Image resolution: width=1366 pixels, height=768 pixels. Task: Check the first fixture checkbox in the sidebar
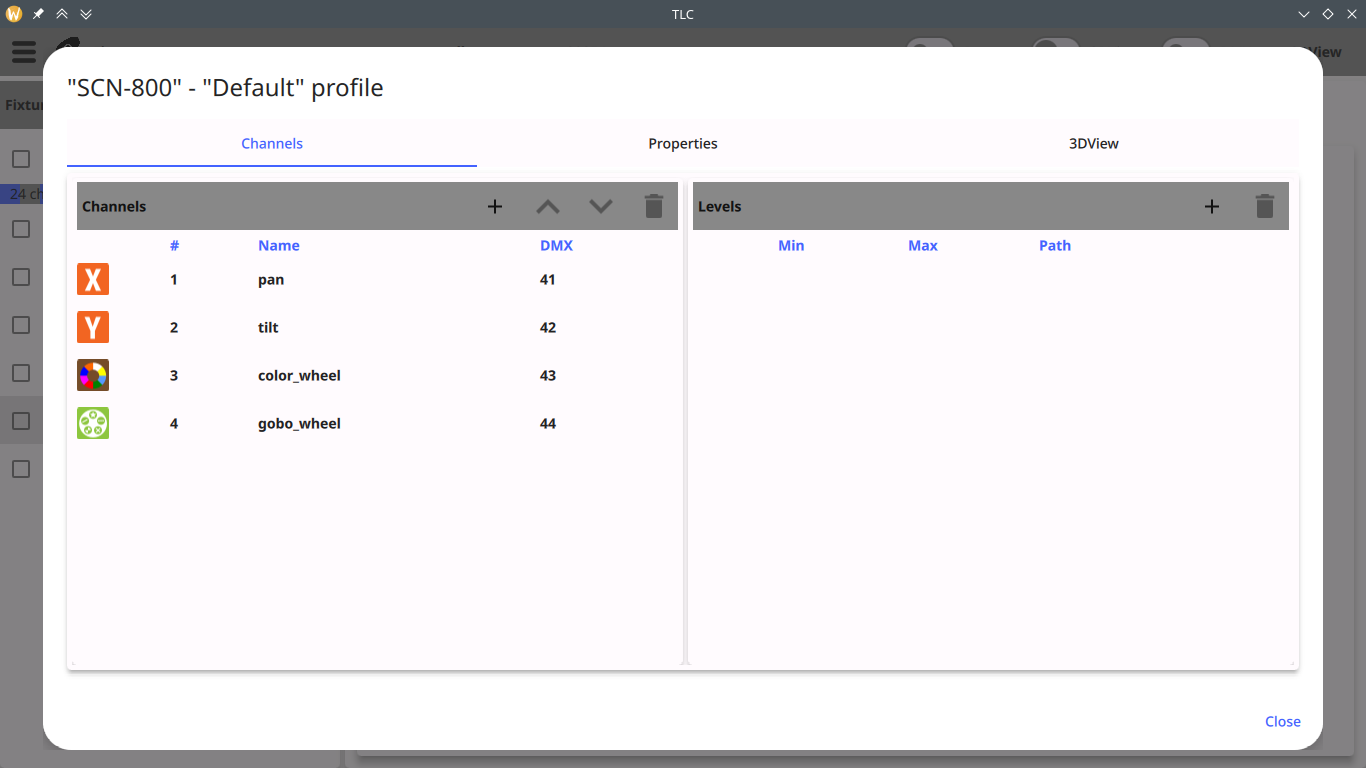21,158
